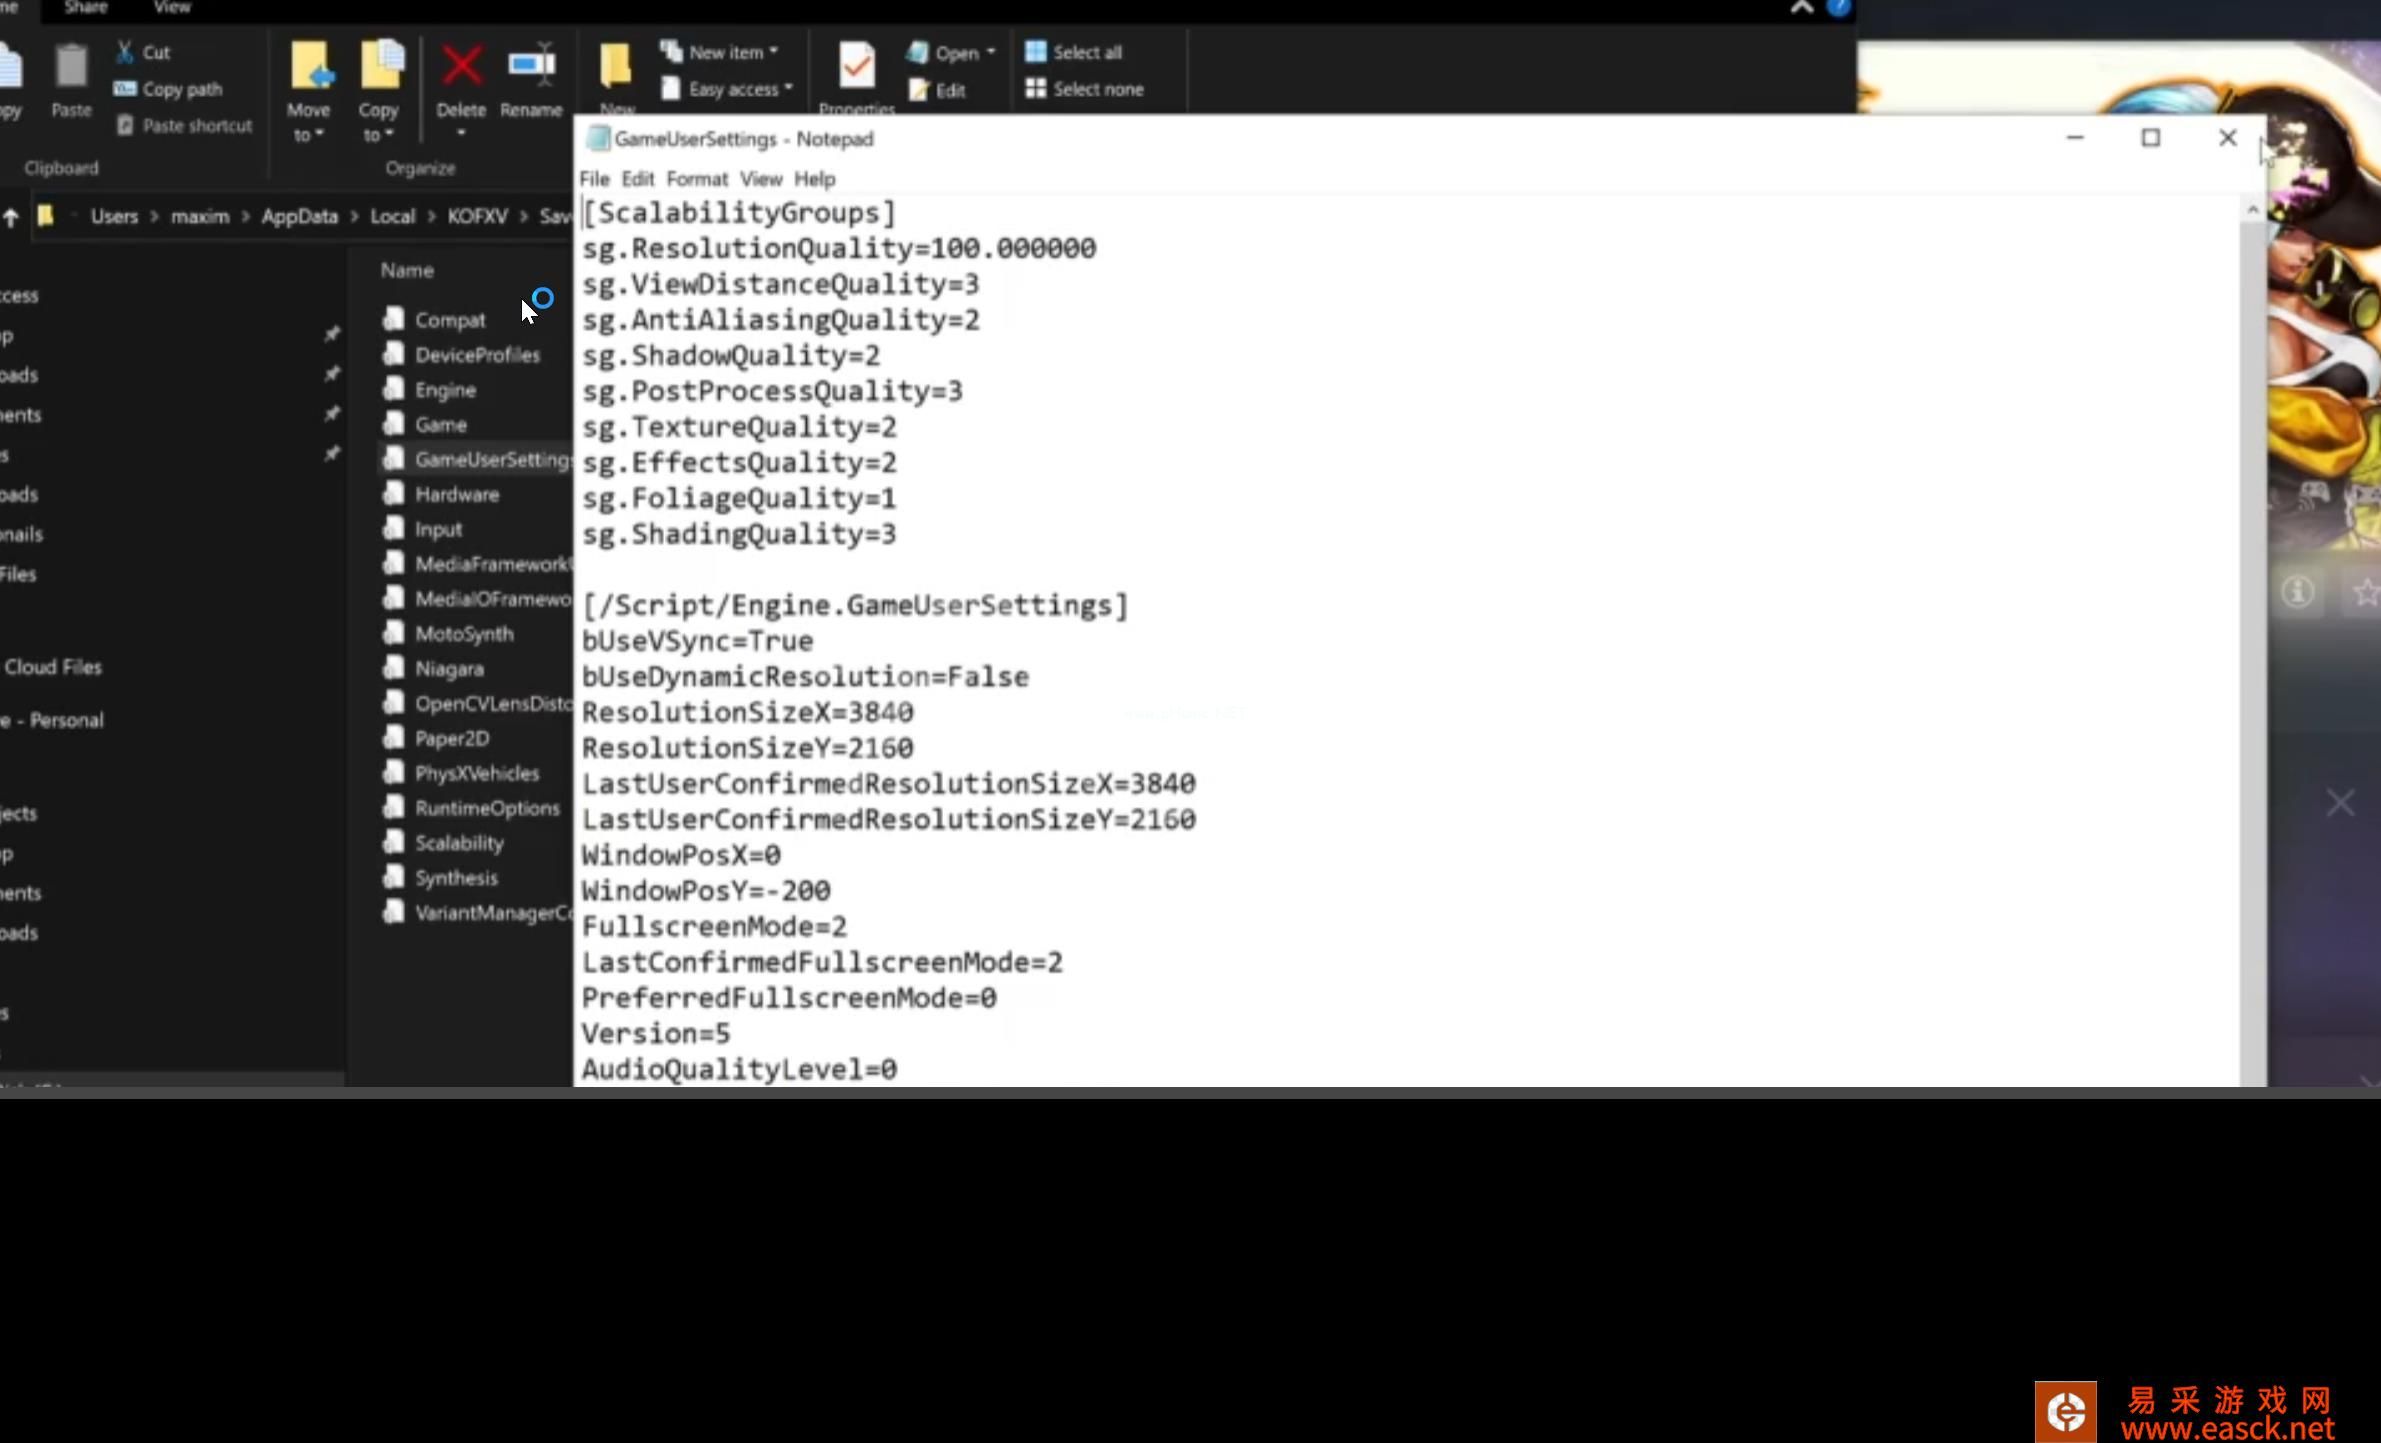Click the red Delete icon

point(461,66)
